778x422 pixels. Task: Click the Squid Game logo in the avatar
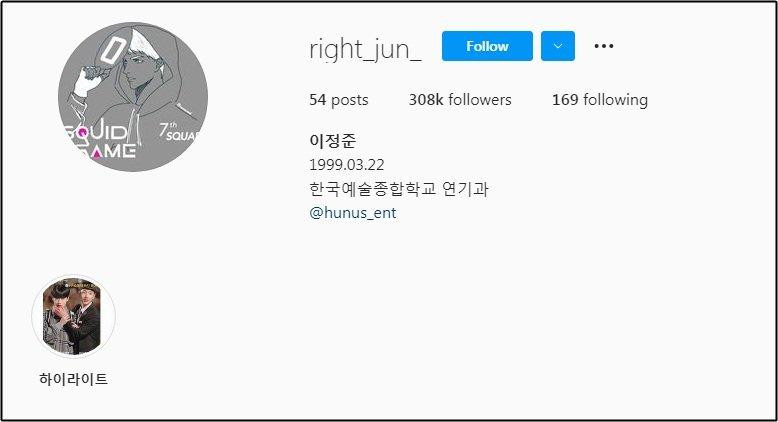click(100, 140)
